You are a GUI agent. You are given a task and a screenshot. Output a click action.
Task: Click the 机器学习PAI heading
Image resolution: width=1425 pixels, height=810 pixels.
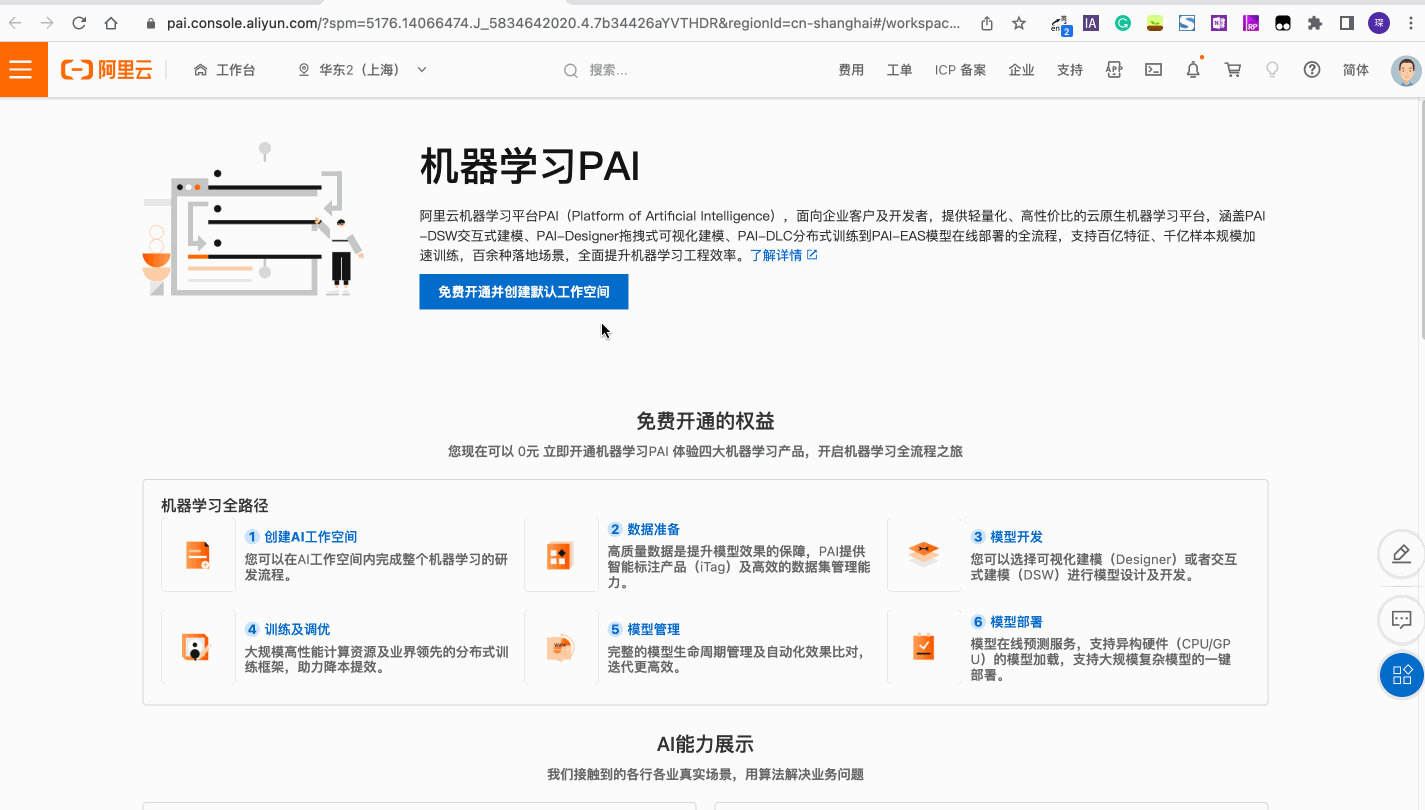pos(530,166)
